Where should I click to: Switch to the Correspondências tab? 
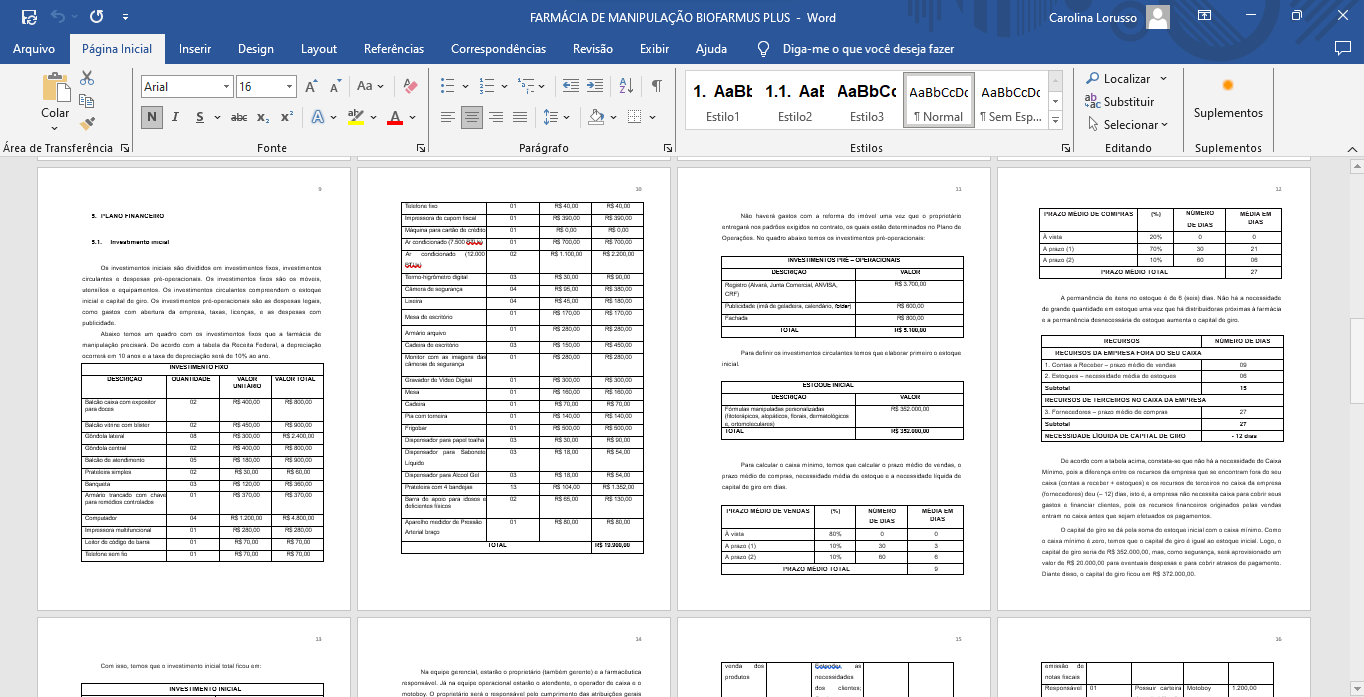click(x=499, y=48)
